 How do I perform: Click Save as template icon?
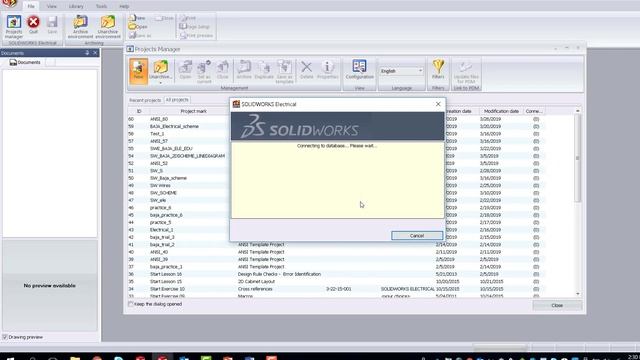[x=284, y=71]
